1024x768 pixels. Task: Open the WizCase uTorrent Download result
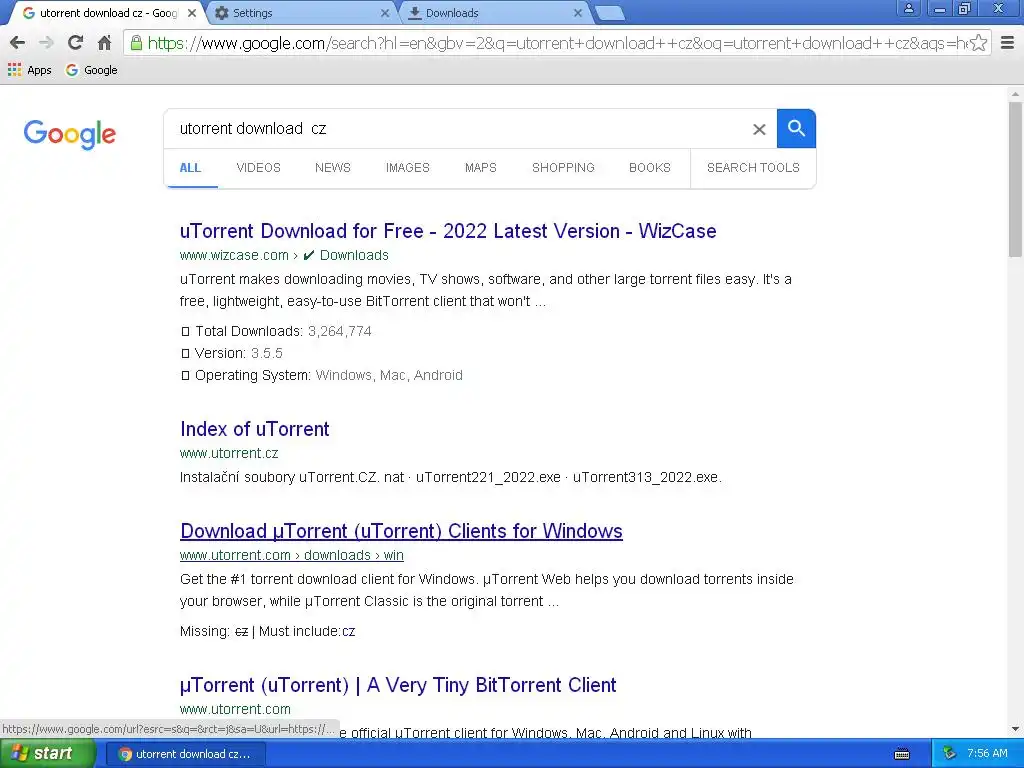click(448, 231)
